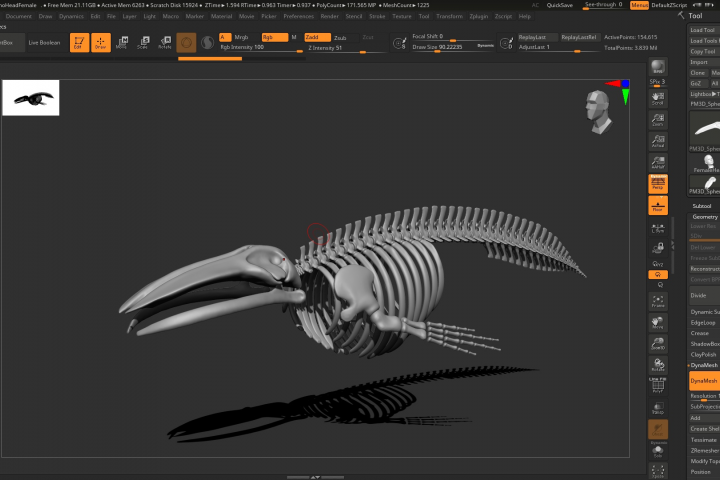Open the Document menu

[19, 17]
